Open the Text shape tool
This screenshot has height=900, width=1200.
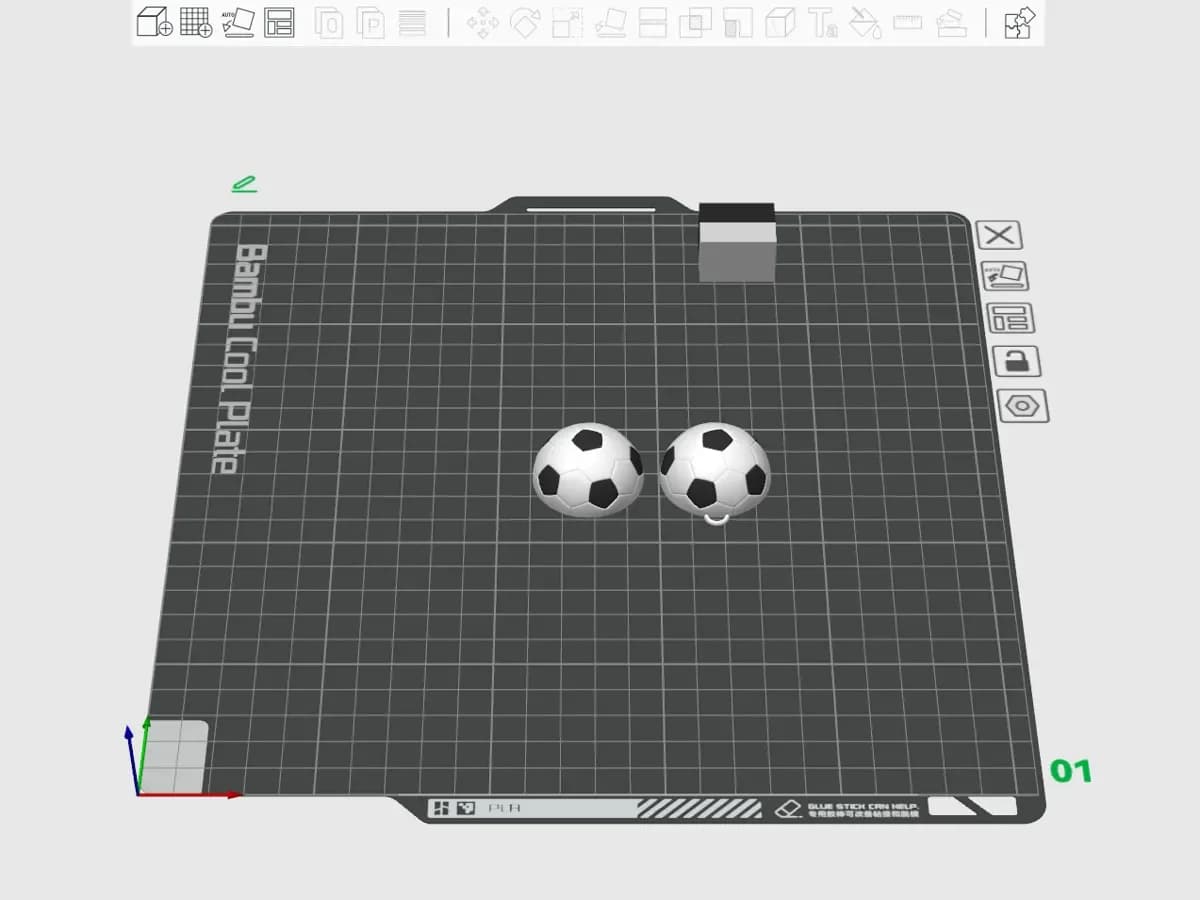coord(823,22)
